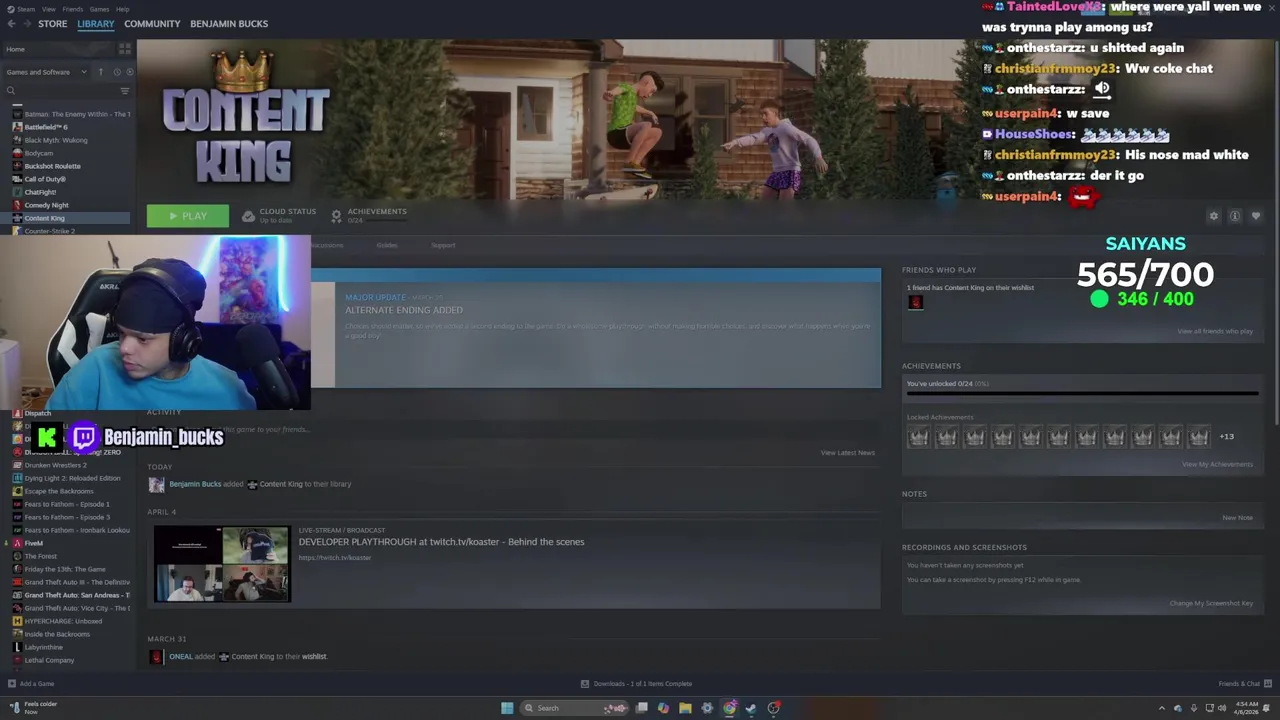
Task: Click the first locked achievement icon
Action: click(x=918, y=436)
